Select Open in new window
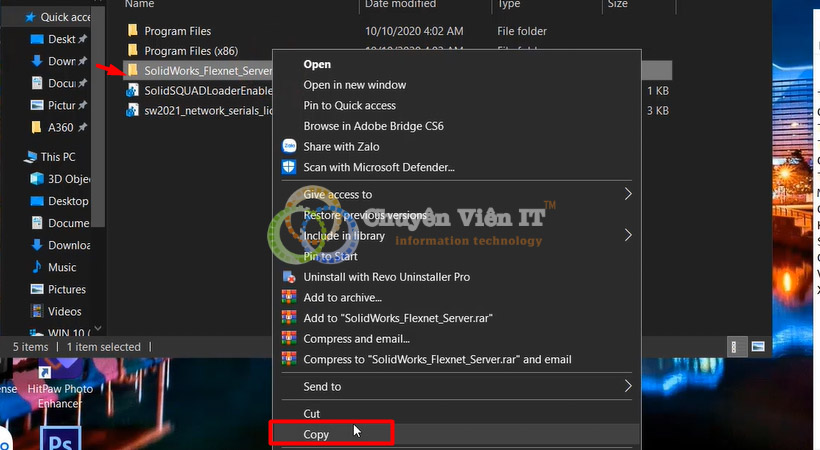 354,85
